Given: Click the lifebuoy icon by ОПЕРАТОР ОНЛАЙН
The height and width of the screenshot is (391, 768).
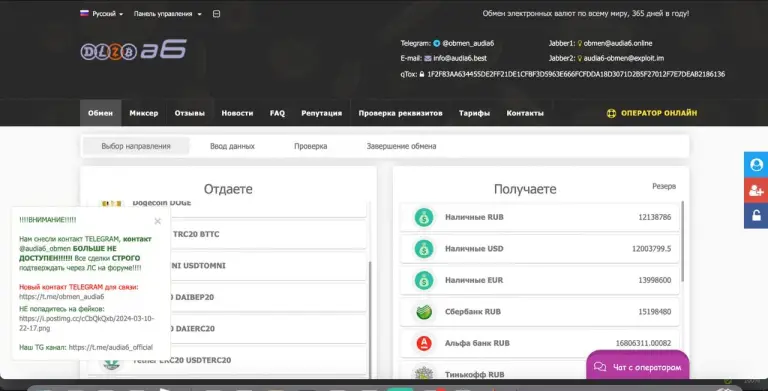Looking at the screenshot, I should (611, 113).
